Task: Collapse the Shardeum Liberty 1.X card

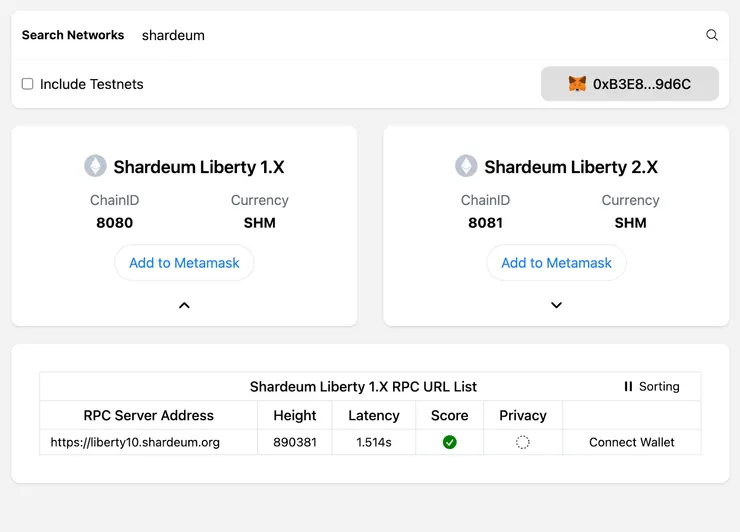Action: tap(184, 305)
